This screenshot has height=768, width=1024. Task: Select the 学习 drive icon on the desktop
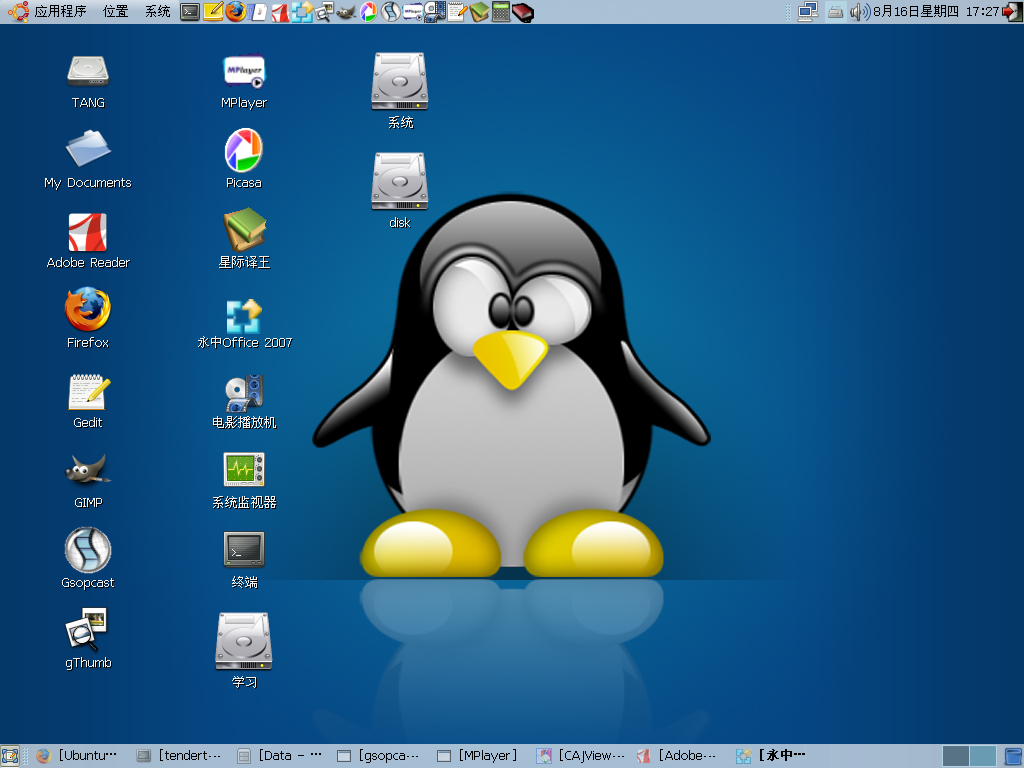[244, 641]
